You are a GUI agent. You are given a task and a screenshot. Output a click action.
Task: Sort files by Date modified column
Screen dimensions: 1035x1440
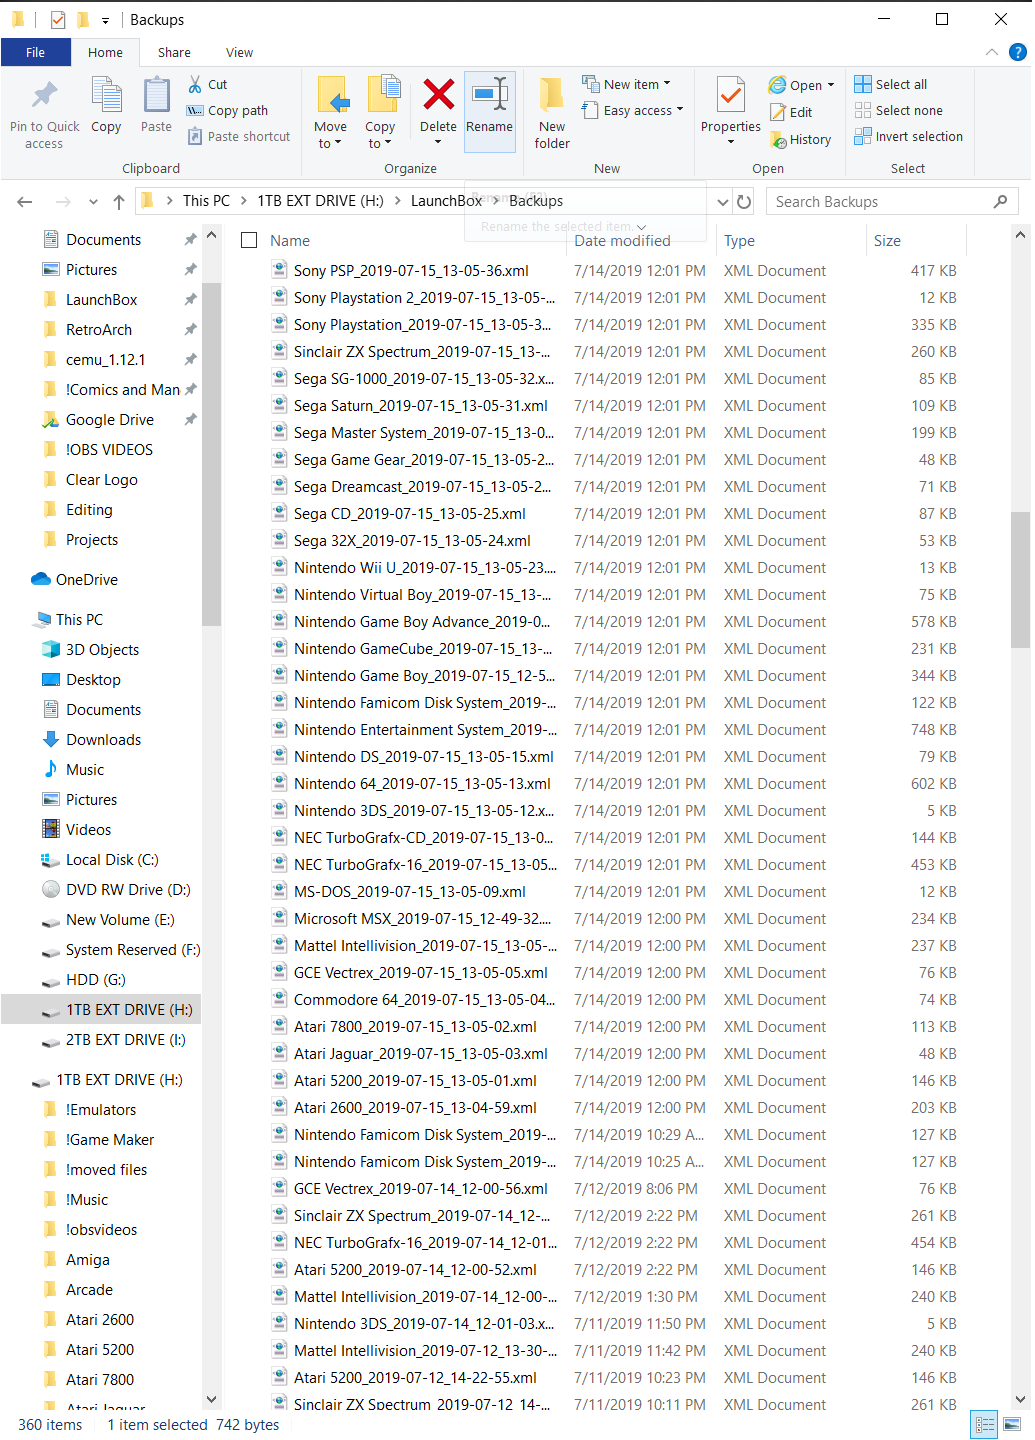tap(622, 241)
